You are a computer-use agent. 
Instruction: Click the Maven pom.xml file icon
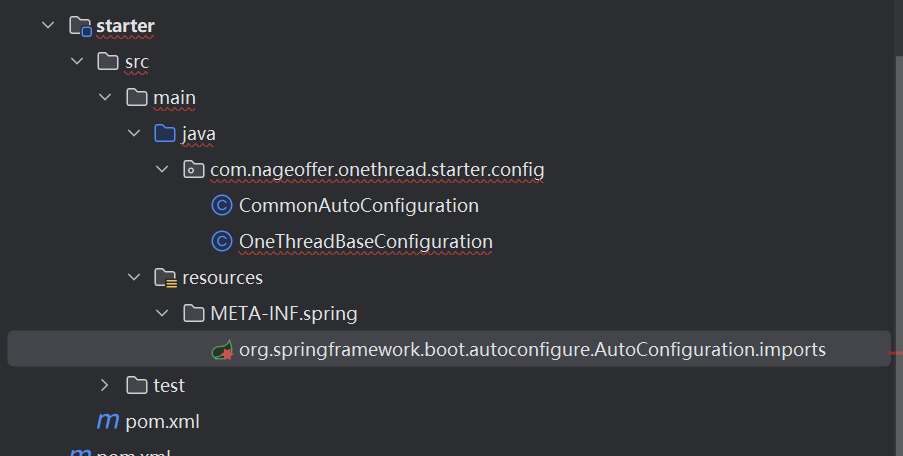(107, 421)
